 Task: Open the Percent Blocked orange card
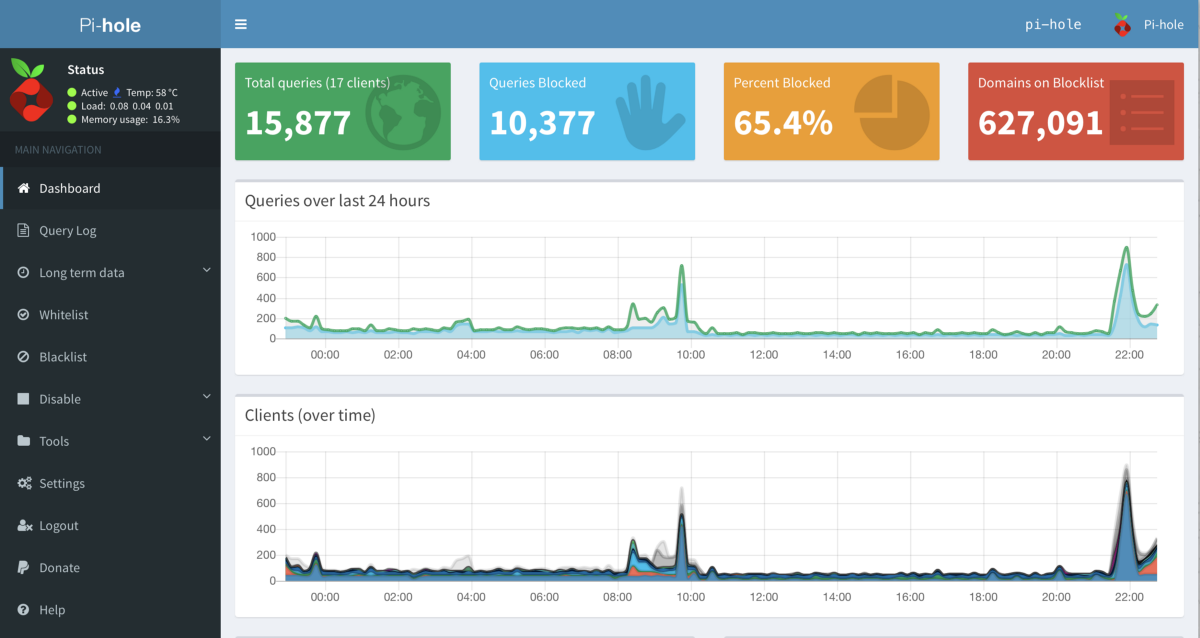click(831, 111)
